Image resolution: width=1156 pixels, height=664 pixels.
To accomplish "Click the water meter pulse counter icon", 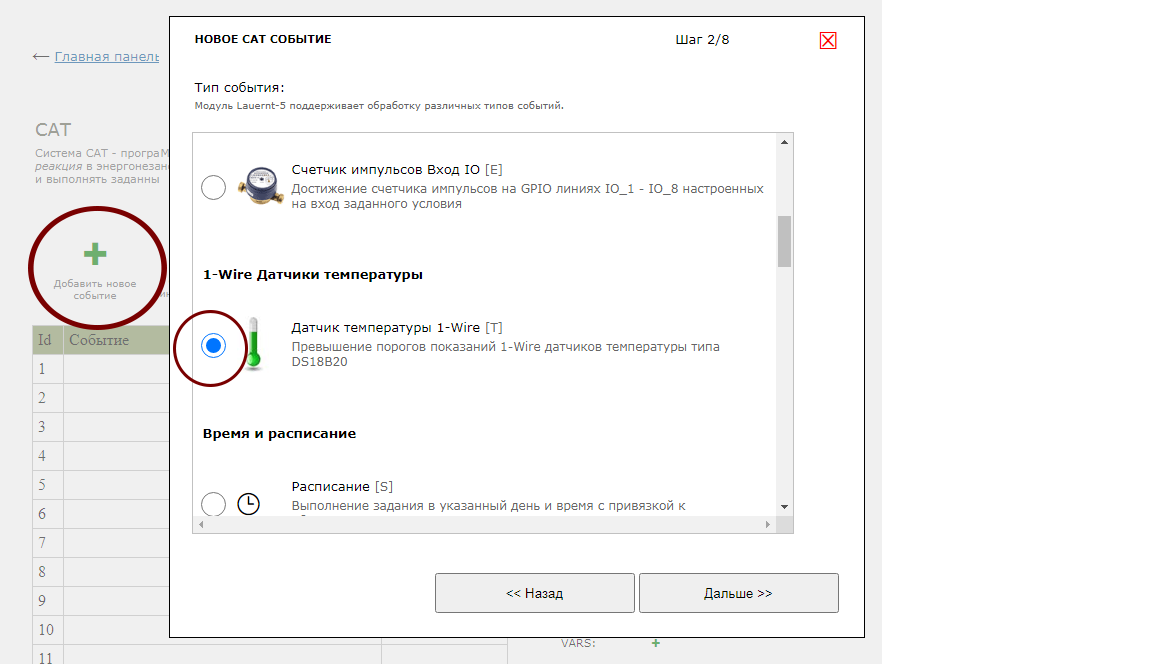I will click(x=261, y=186).
